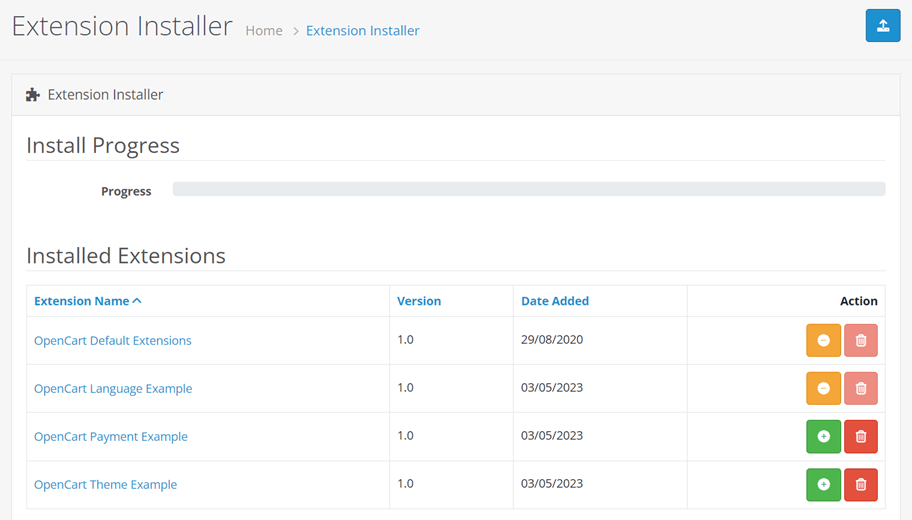Click the date 03/05/2023 in the Theme Example row

552,484
